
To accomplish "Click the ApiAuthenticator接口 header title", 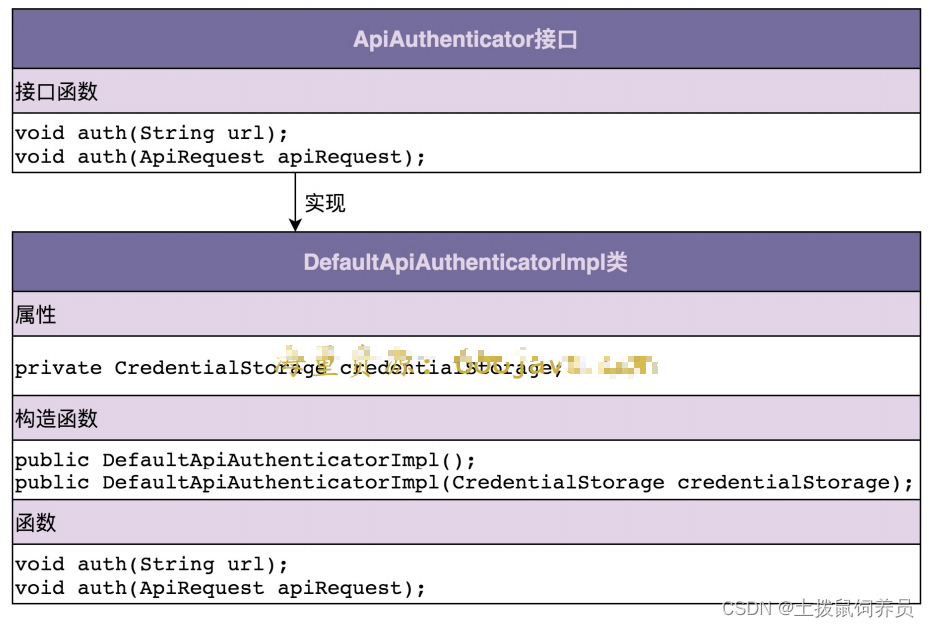I will click(x=465, y=40).
